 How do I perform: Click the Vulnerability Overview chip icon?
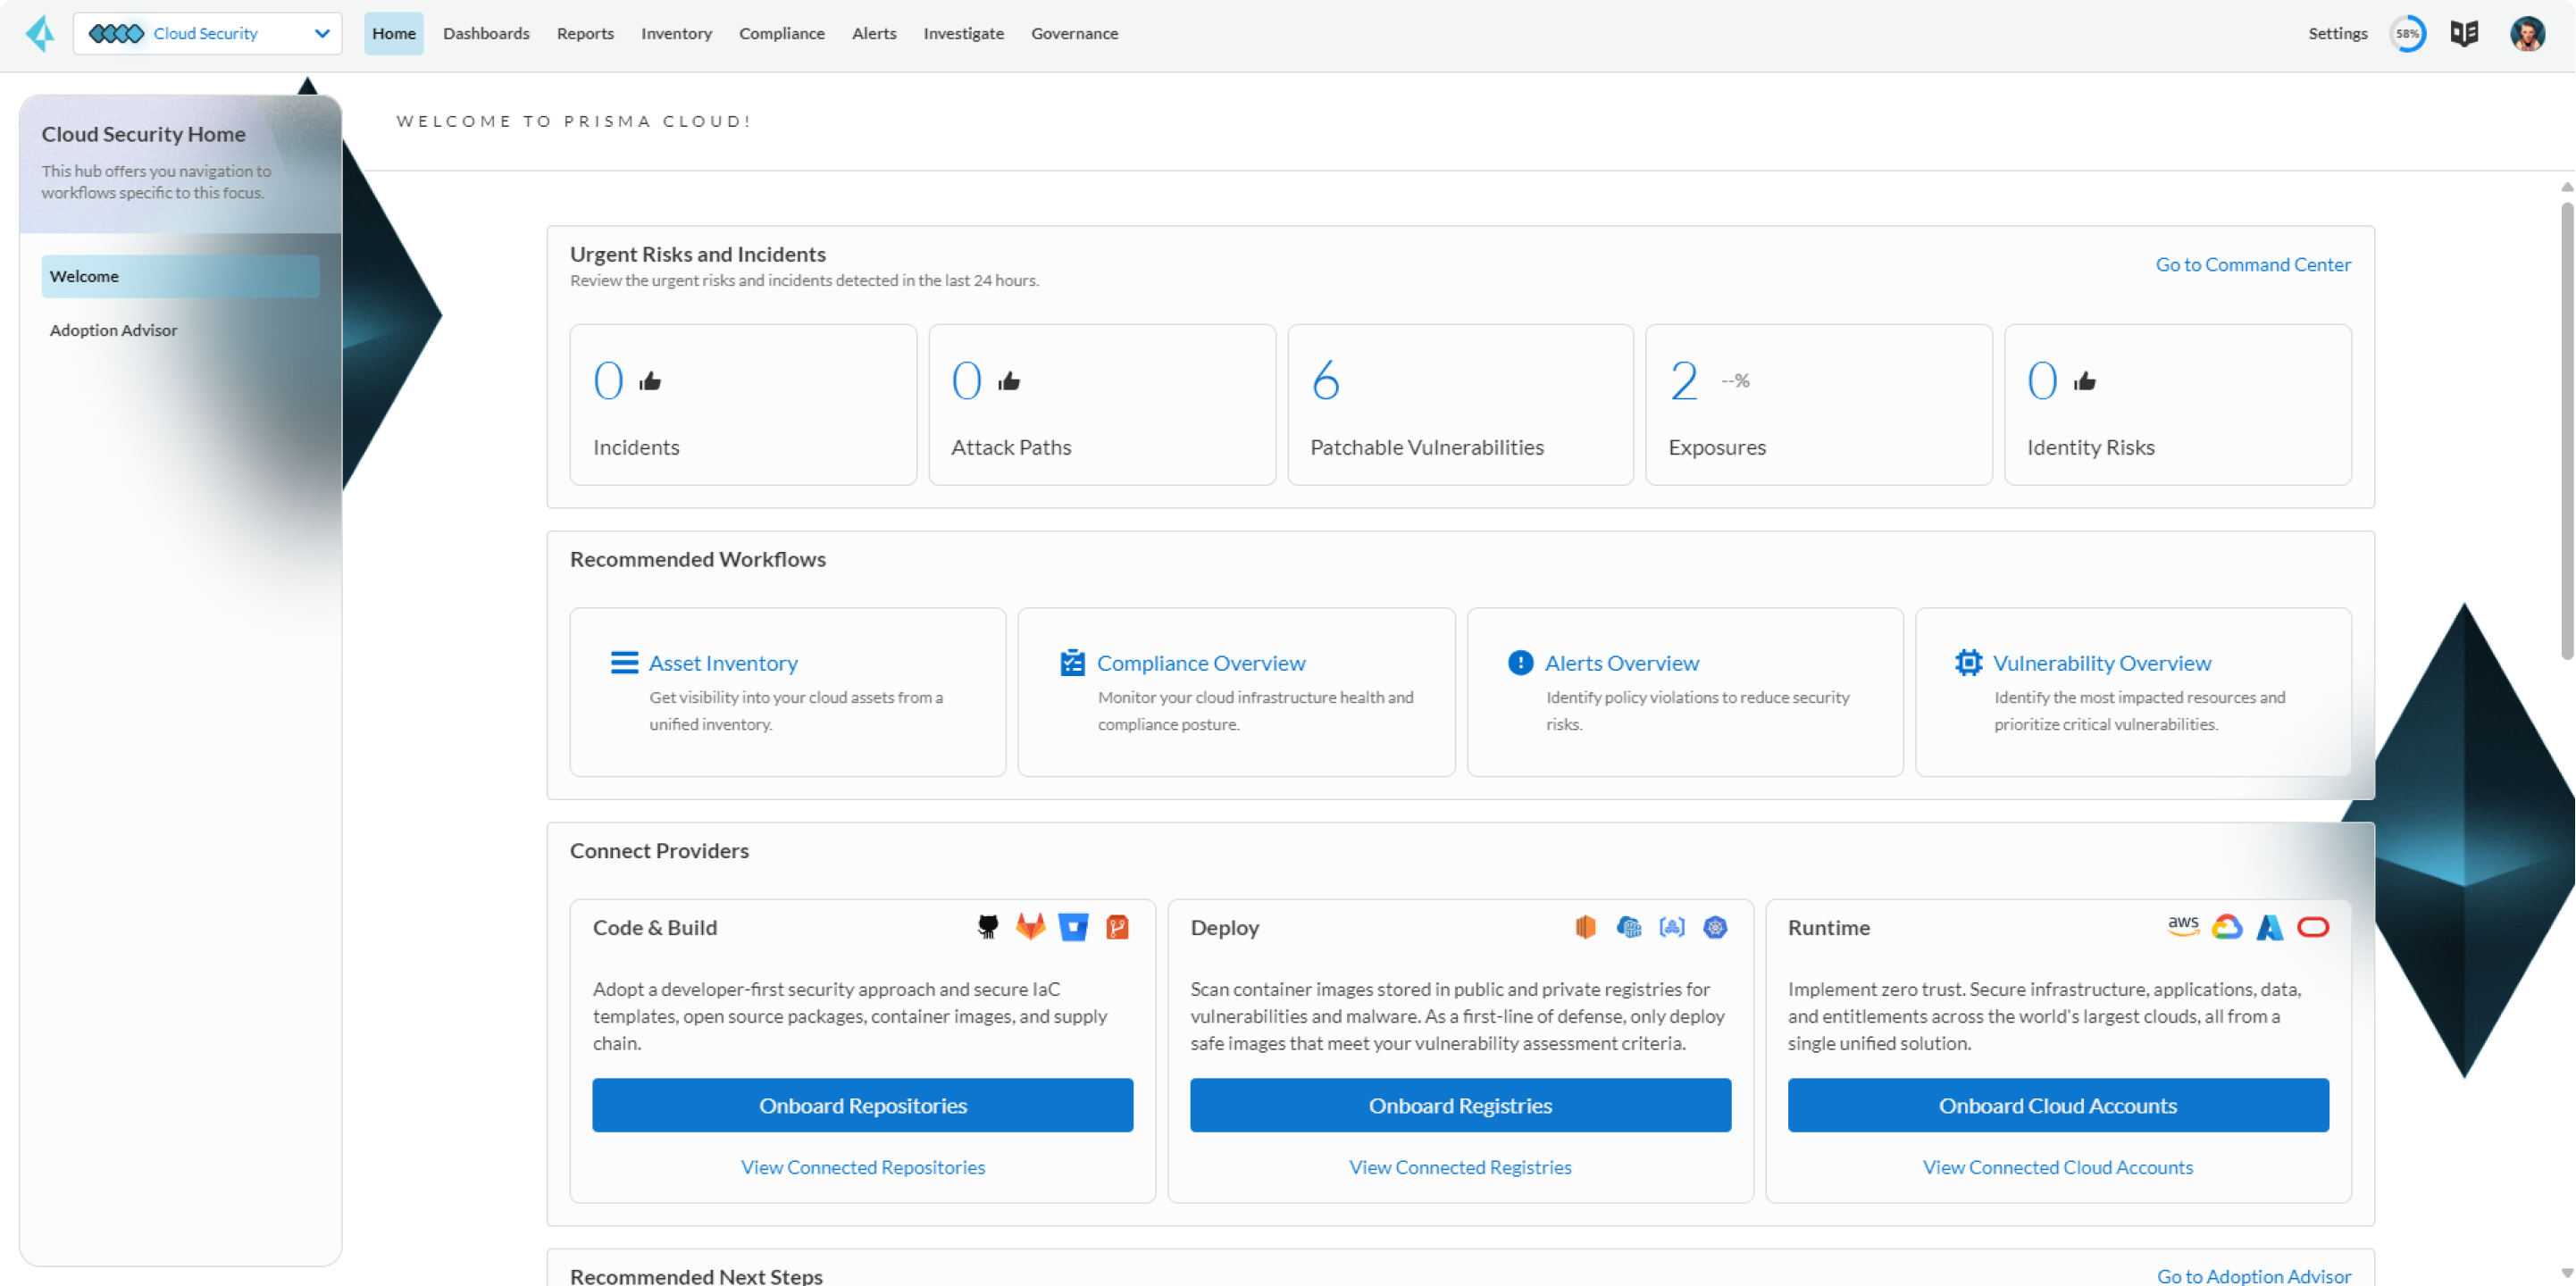coord(1968,662)
